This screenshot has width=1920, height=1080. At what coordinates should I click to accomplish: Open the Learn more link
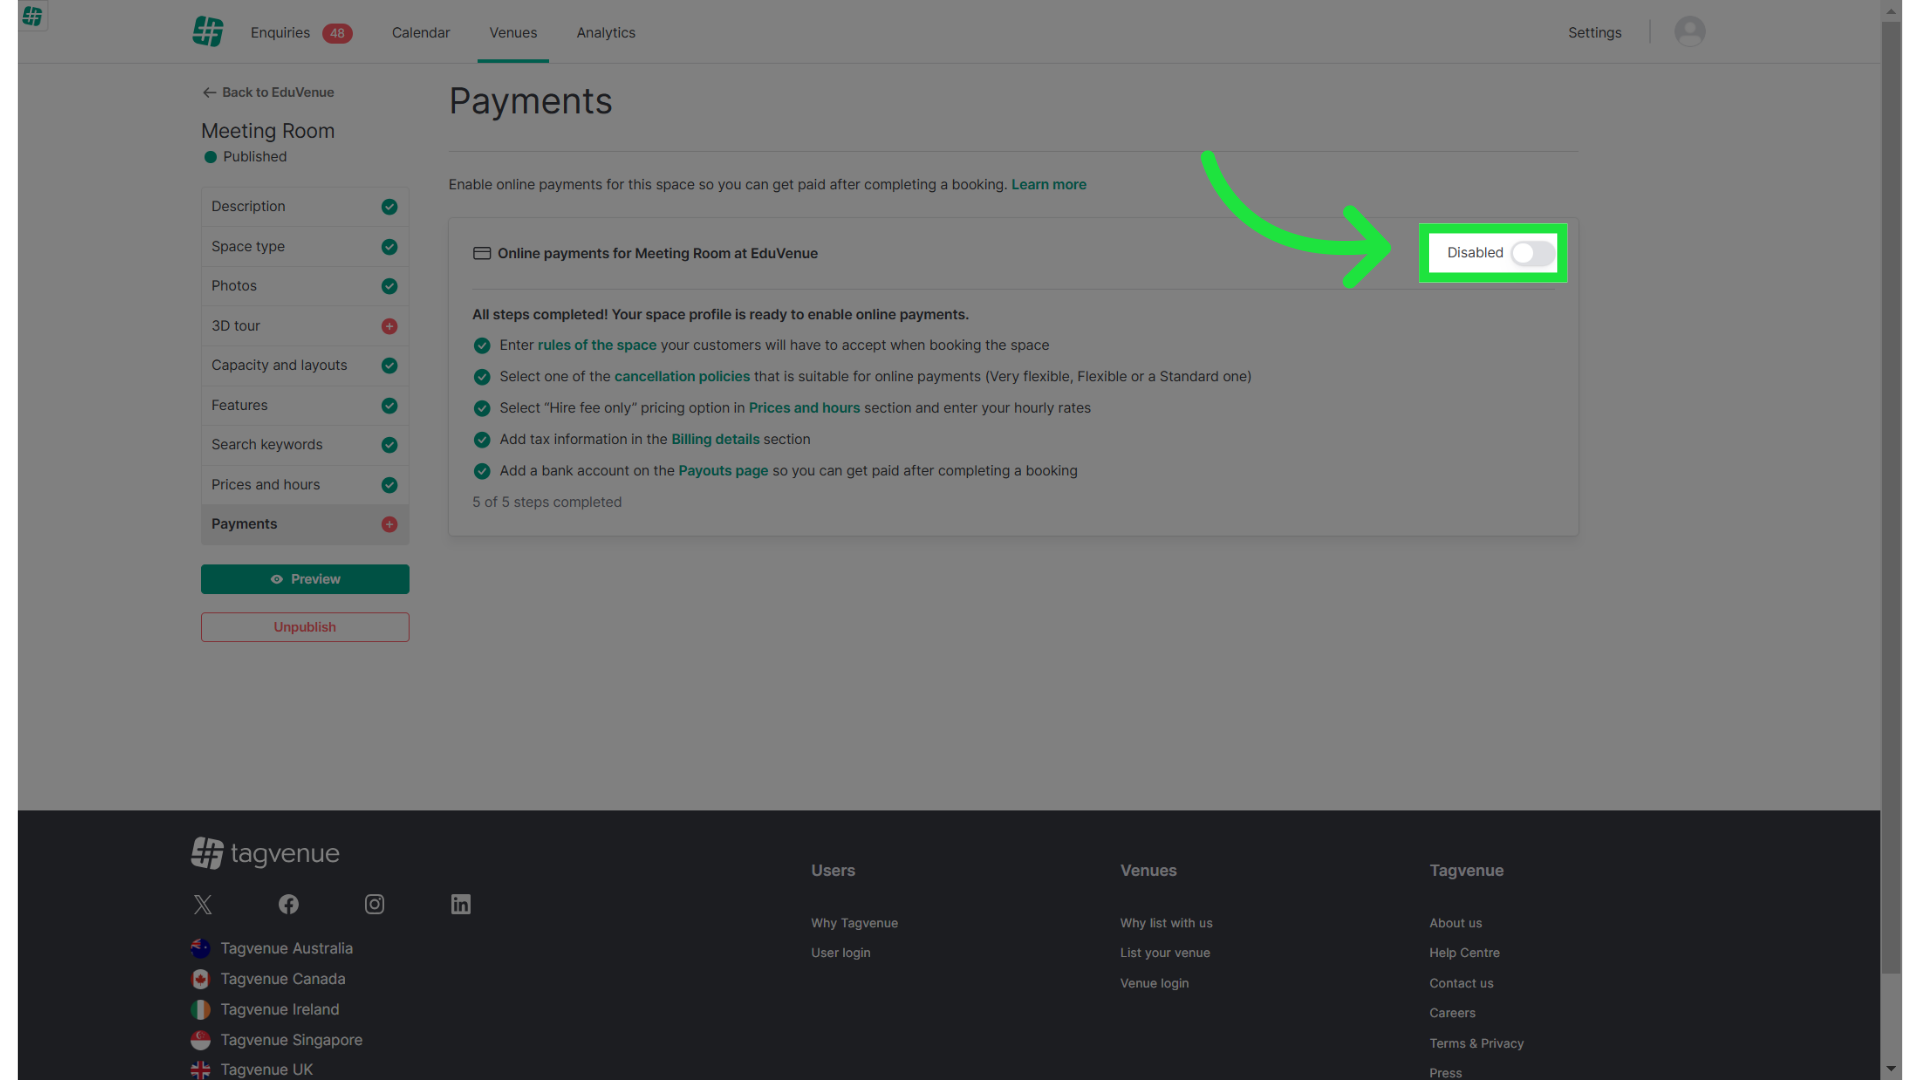[1048, 185]
